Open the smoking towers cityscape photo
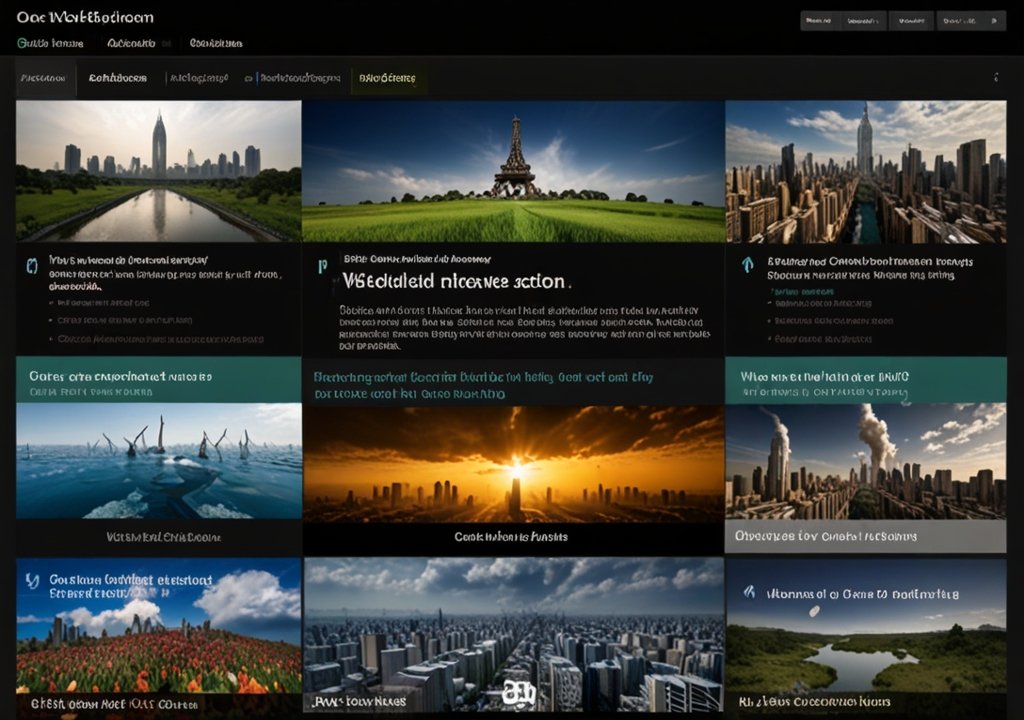 click(865, 462)
